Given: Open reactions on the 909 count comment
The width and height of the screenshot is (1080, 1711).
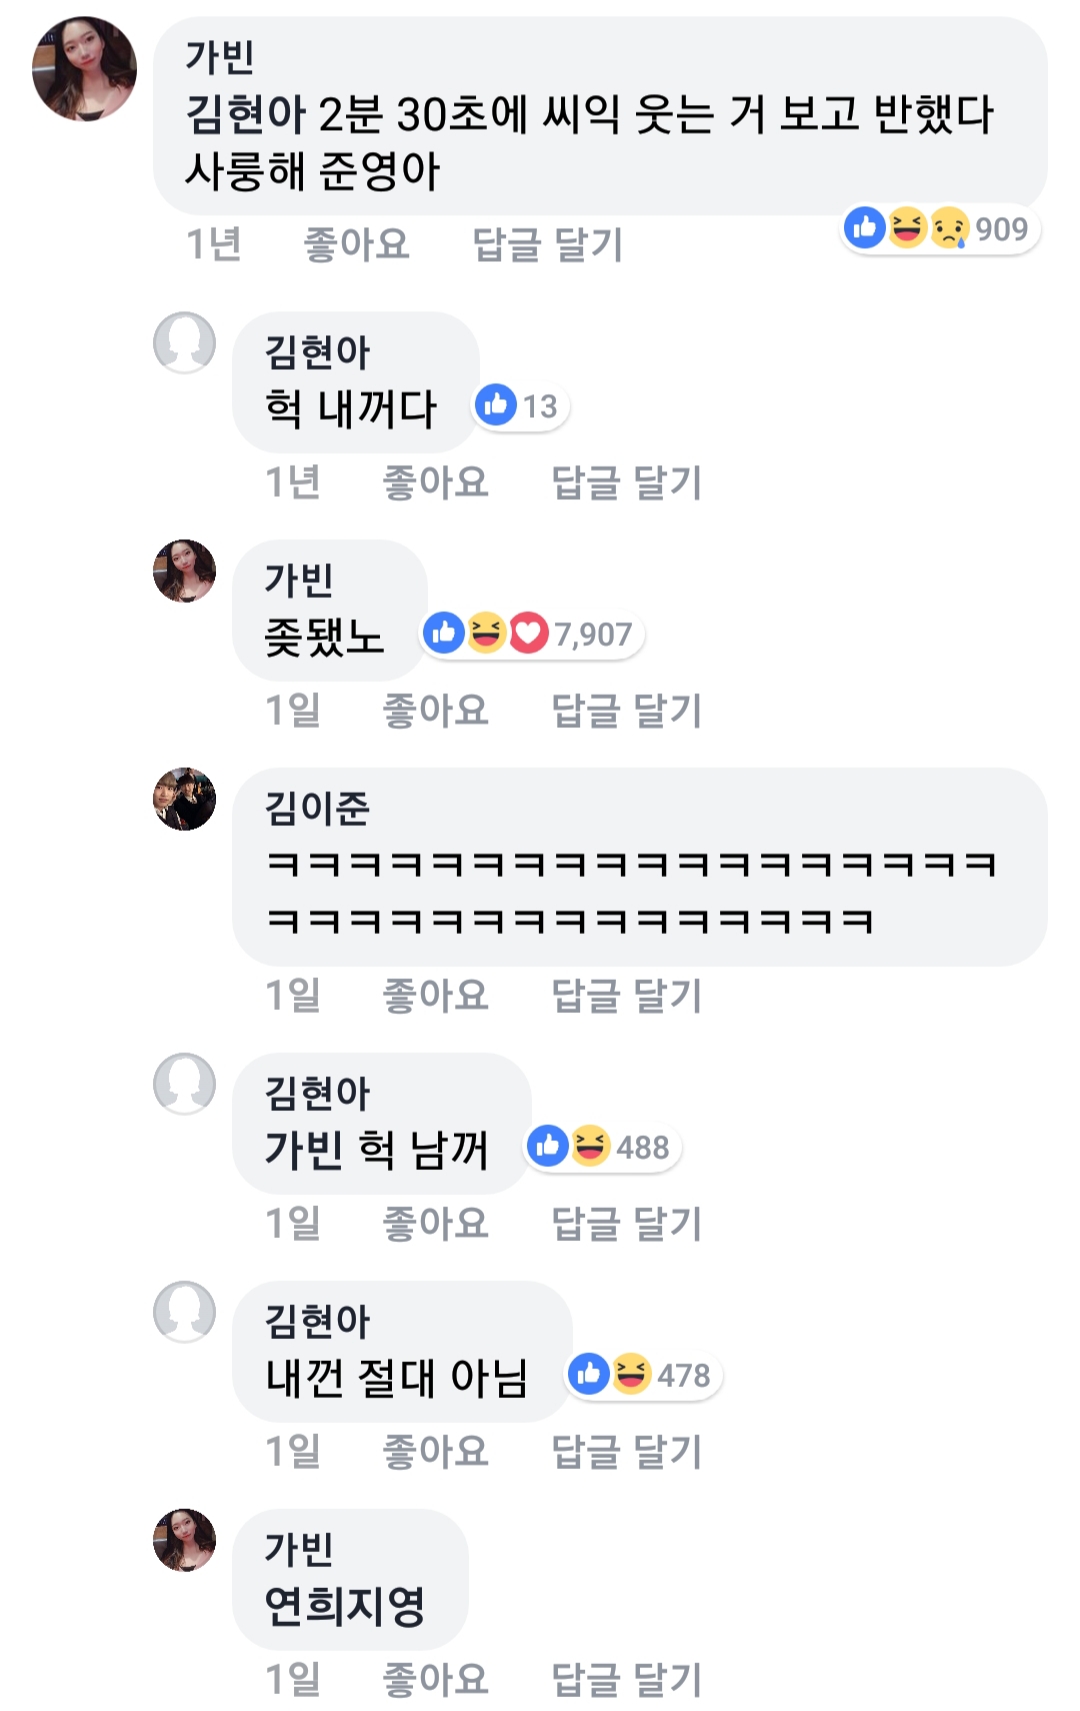Looking at the screenshot, I should pos(940,229).
